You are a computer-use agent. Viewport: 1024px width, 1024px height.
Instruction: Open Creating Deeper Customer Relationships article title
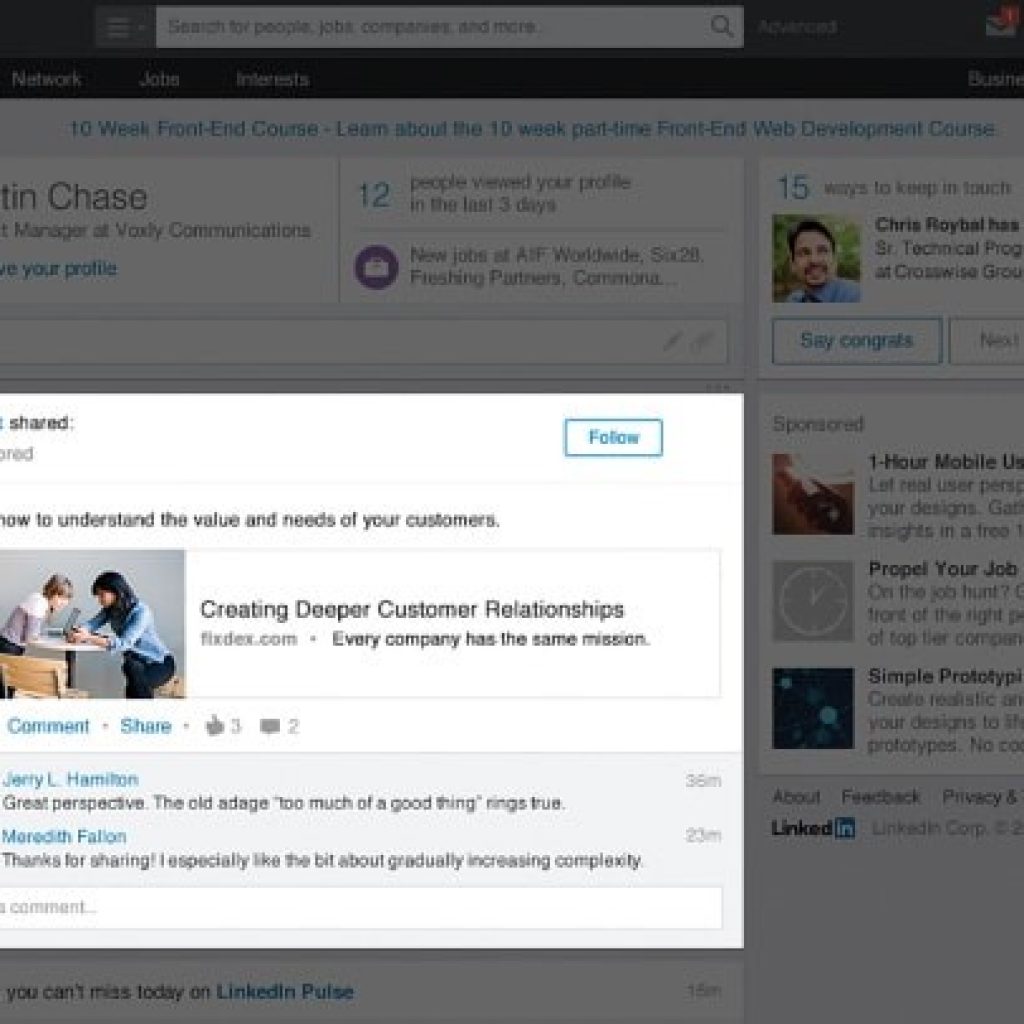click(411, 609)
